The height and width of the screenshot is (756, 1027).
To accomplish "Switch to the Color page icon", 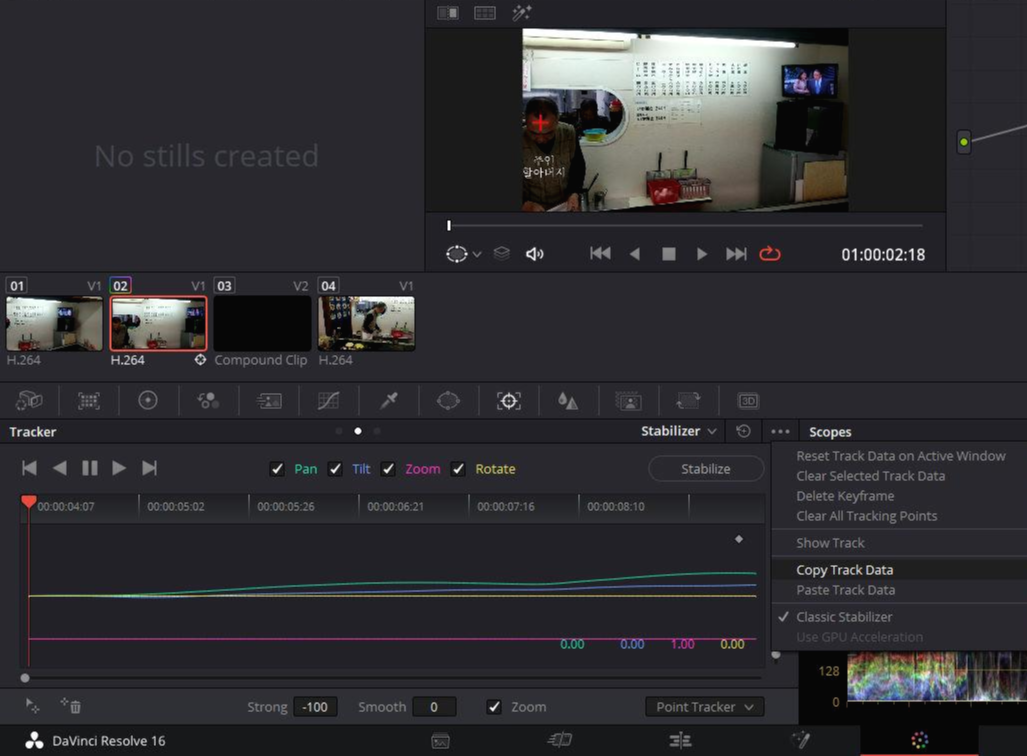I will (x=920, y=740).
